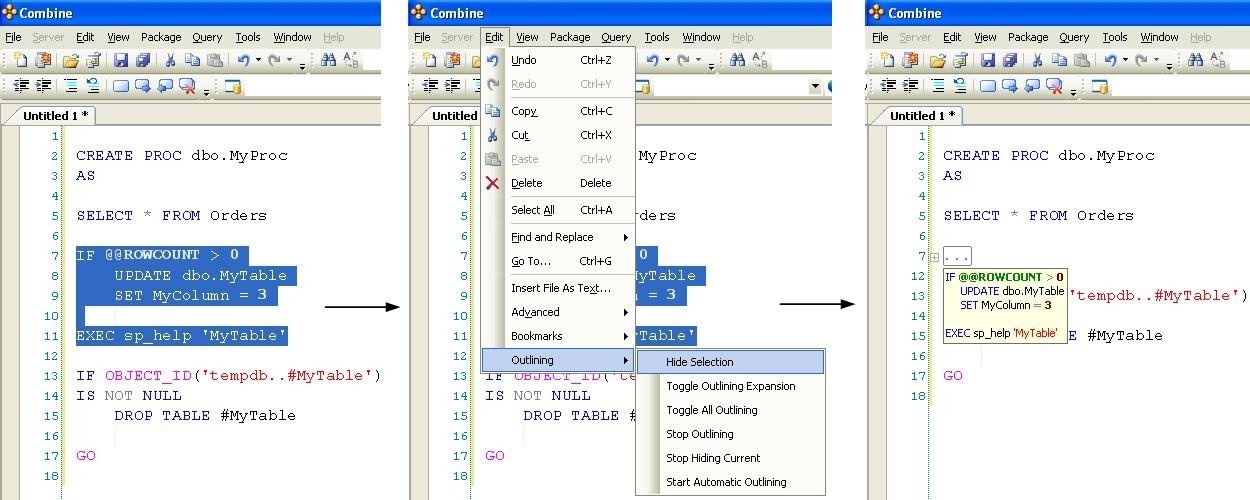Click Cut scissors icon in the right window toolbar
Viewport: 1250px width, 500px height.
(1038, 61)
